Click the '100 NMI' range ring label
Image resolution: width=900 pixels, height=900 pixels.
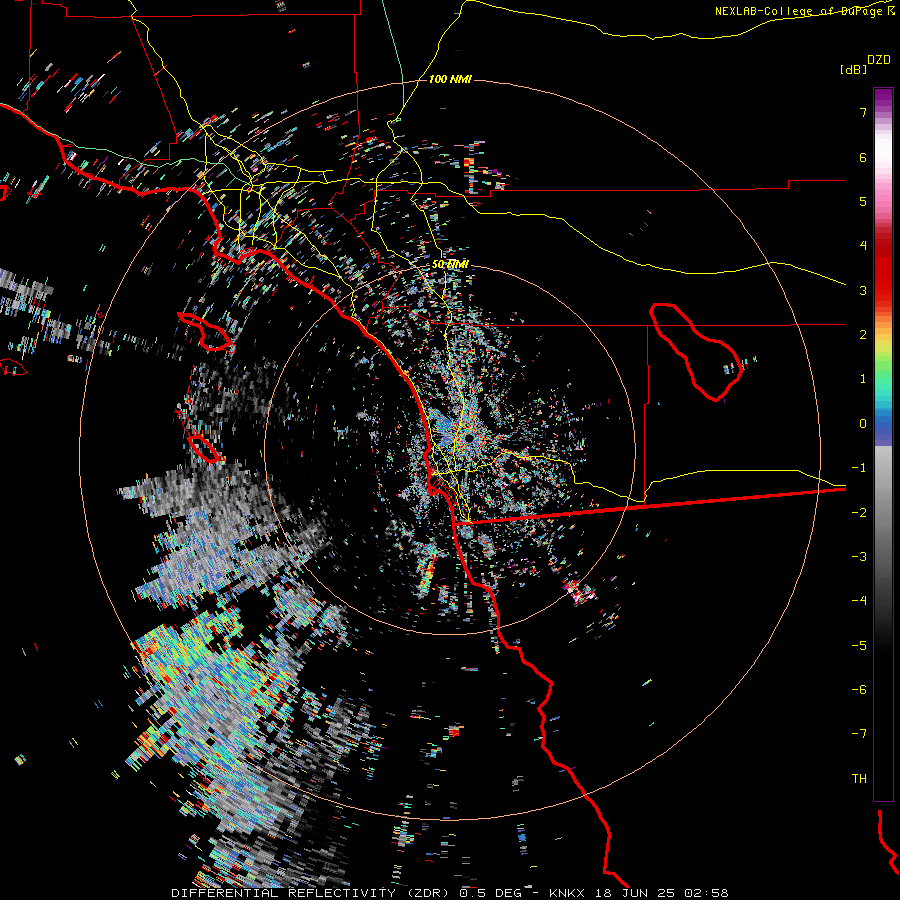[450, 79]
